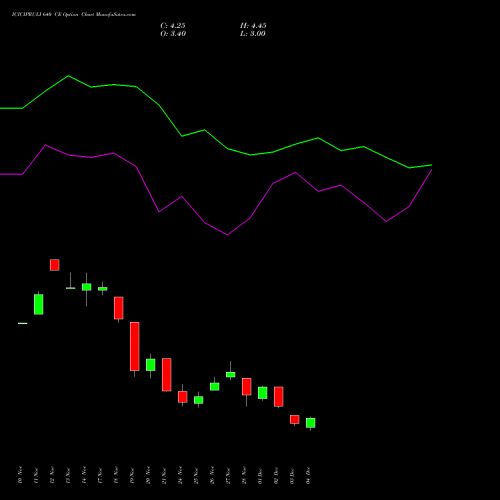Click the 14 Nov date label
The width and height of the screenshot is (500, 500).
[x=84, y=475]
